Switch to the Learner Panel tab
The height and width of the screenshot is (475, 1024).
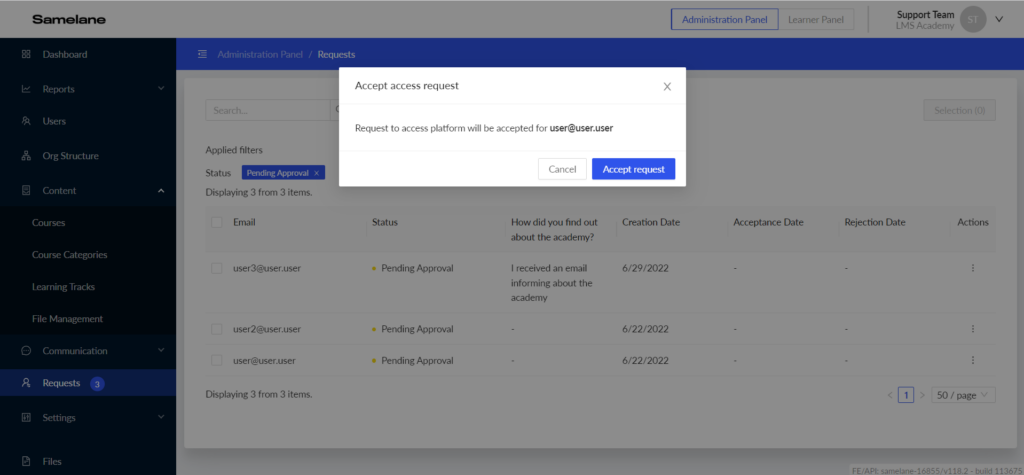(814, 20)
